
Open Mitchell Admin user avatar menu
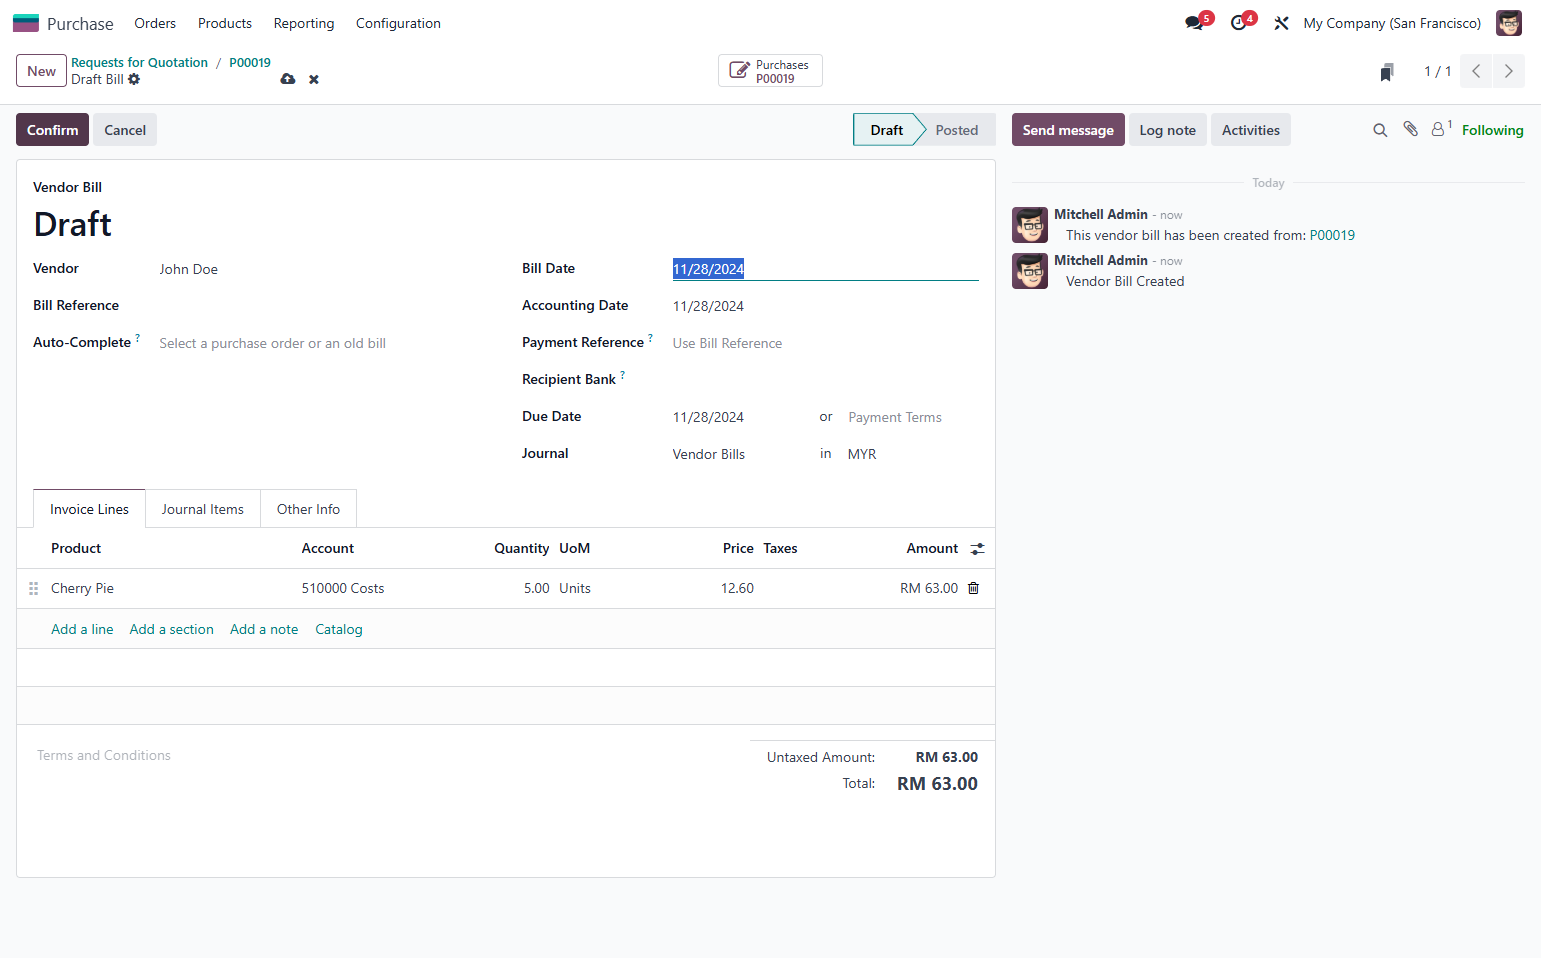(x=1508, y=23)
